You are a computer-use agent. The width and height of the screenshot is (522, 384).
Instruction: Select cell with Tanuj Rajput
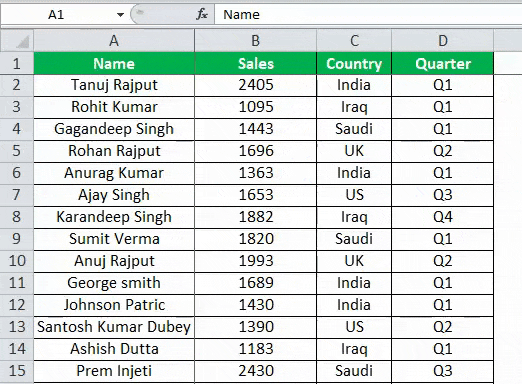click(114, 85)
